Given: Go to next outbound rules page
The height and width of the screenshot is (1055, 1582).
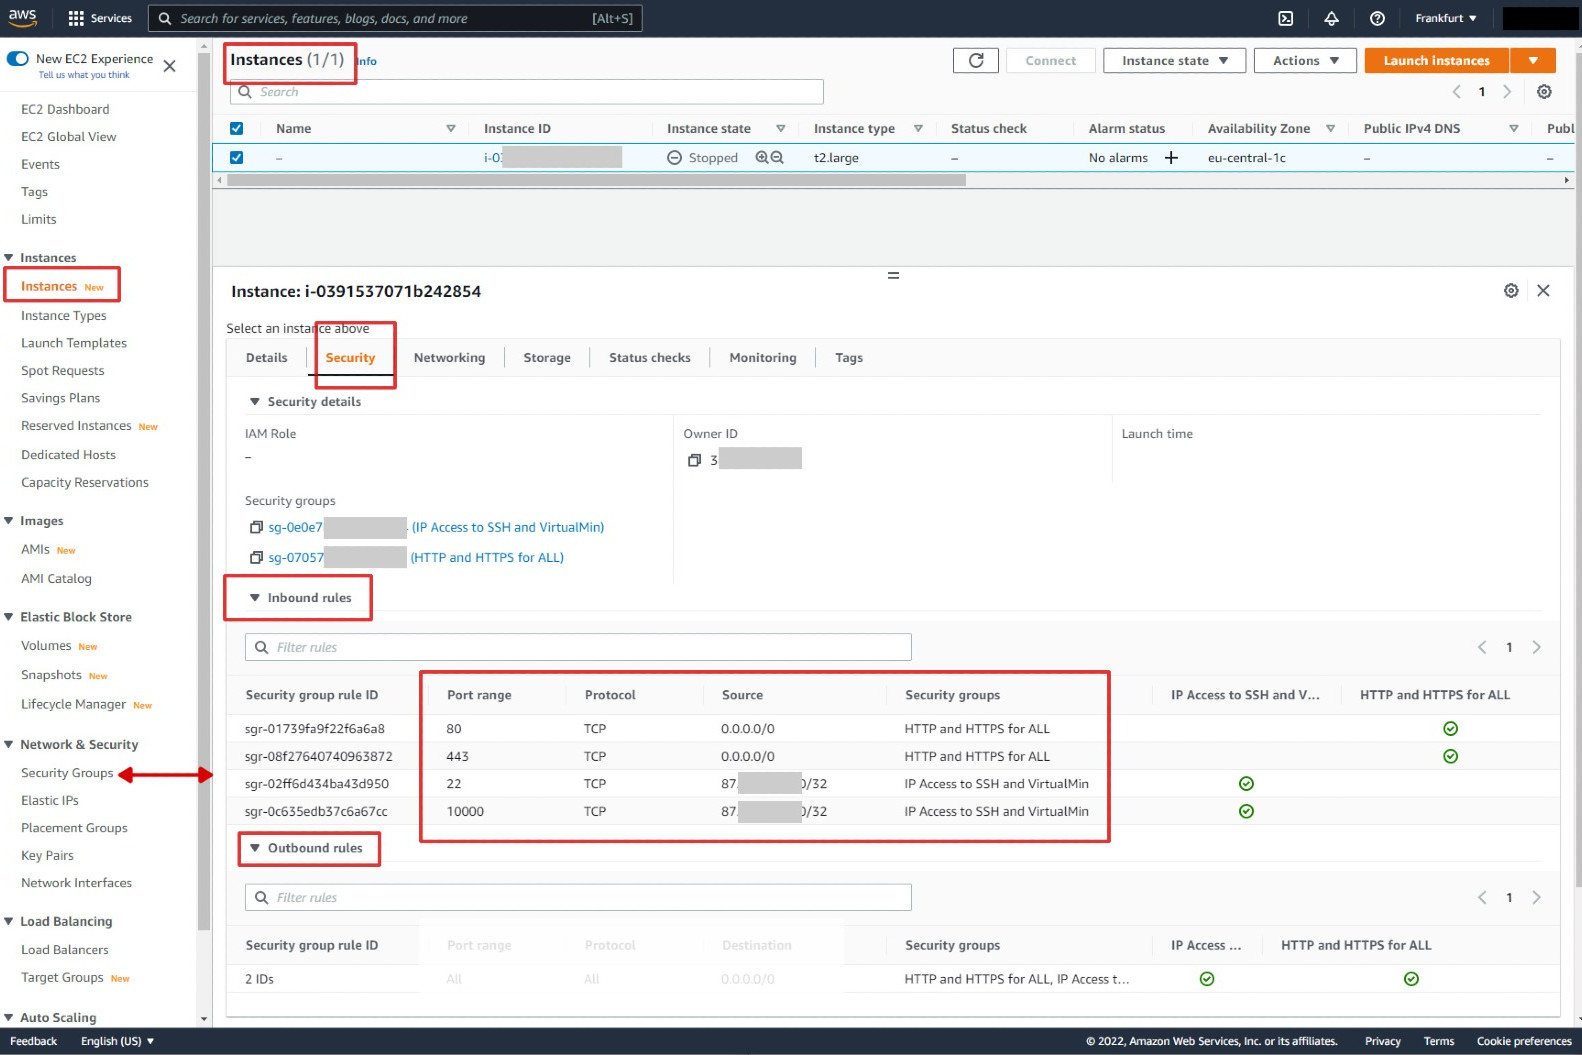Looking at the screenshot, I should [1536, 897].
